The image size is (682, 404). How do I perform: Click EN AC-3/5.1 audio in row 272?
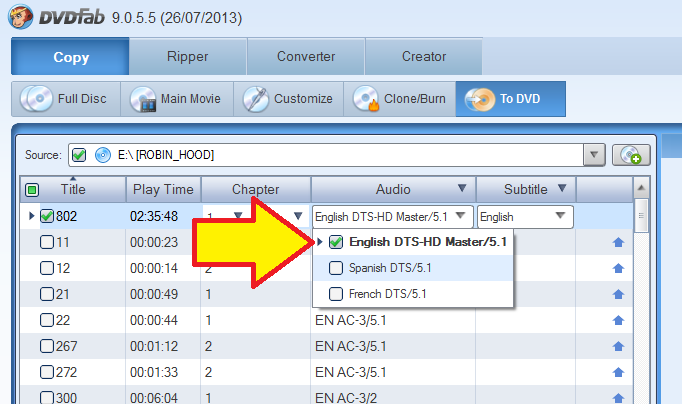click(x=351, y=372)
